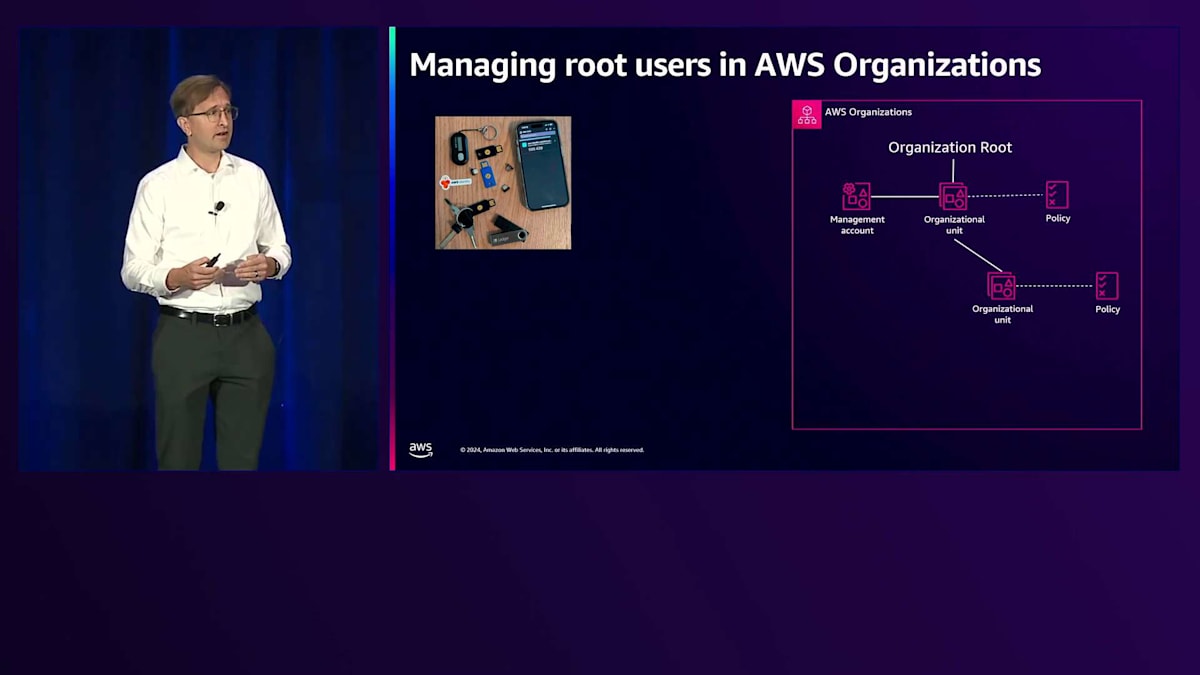1200x675 pixels.
Task: Select the Policy icon beside lower unit
Action: [1107, 286]
